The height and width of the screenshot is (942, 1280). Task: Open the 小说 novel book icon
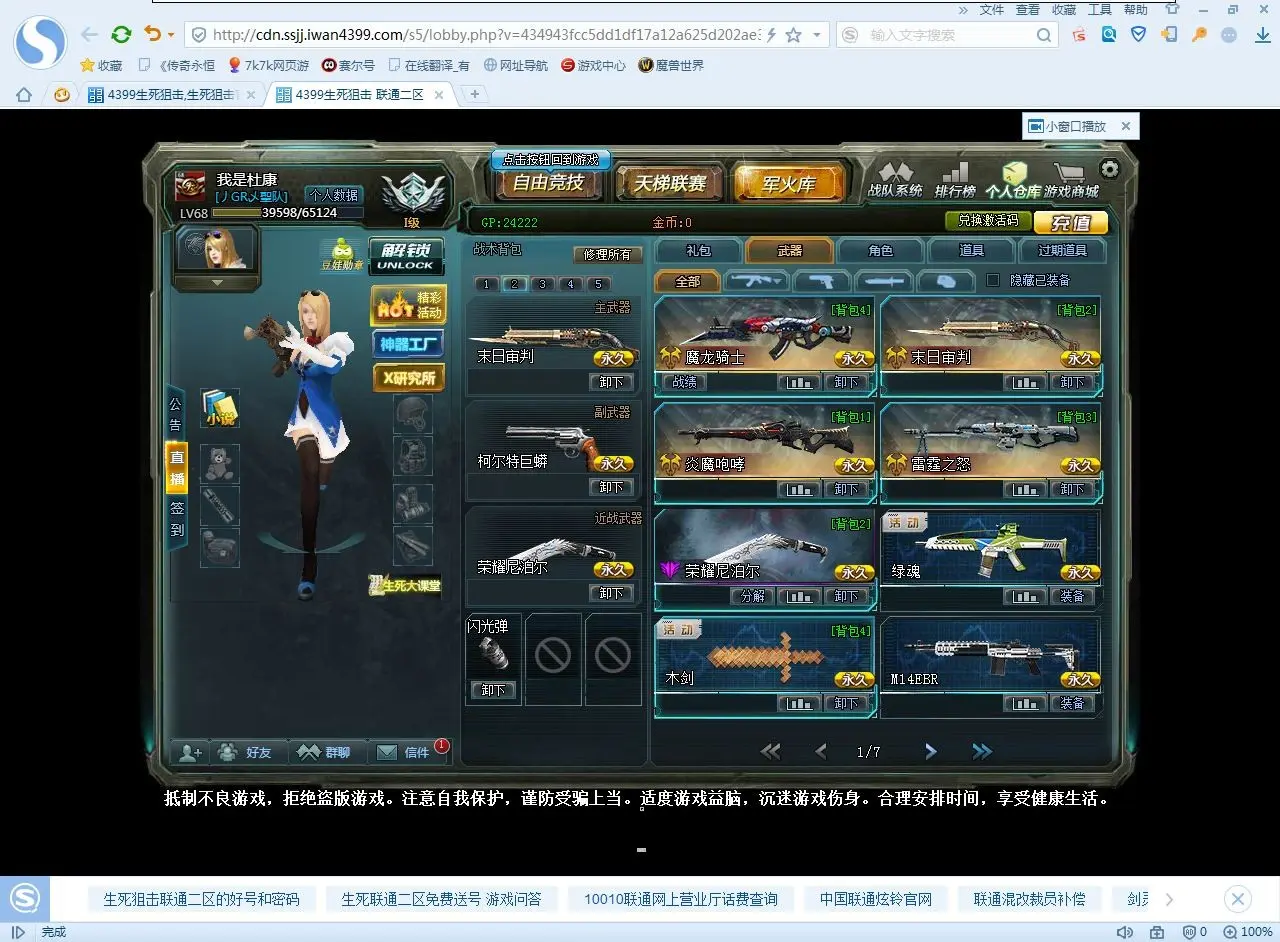pos(220,409)
